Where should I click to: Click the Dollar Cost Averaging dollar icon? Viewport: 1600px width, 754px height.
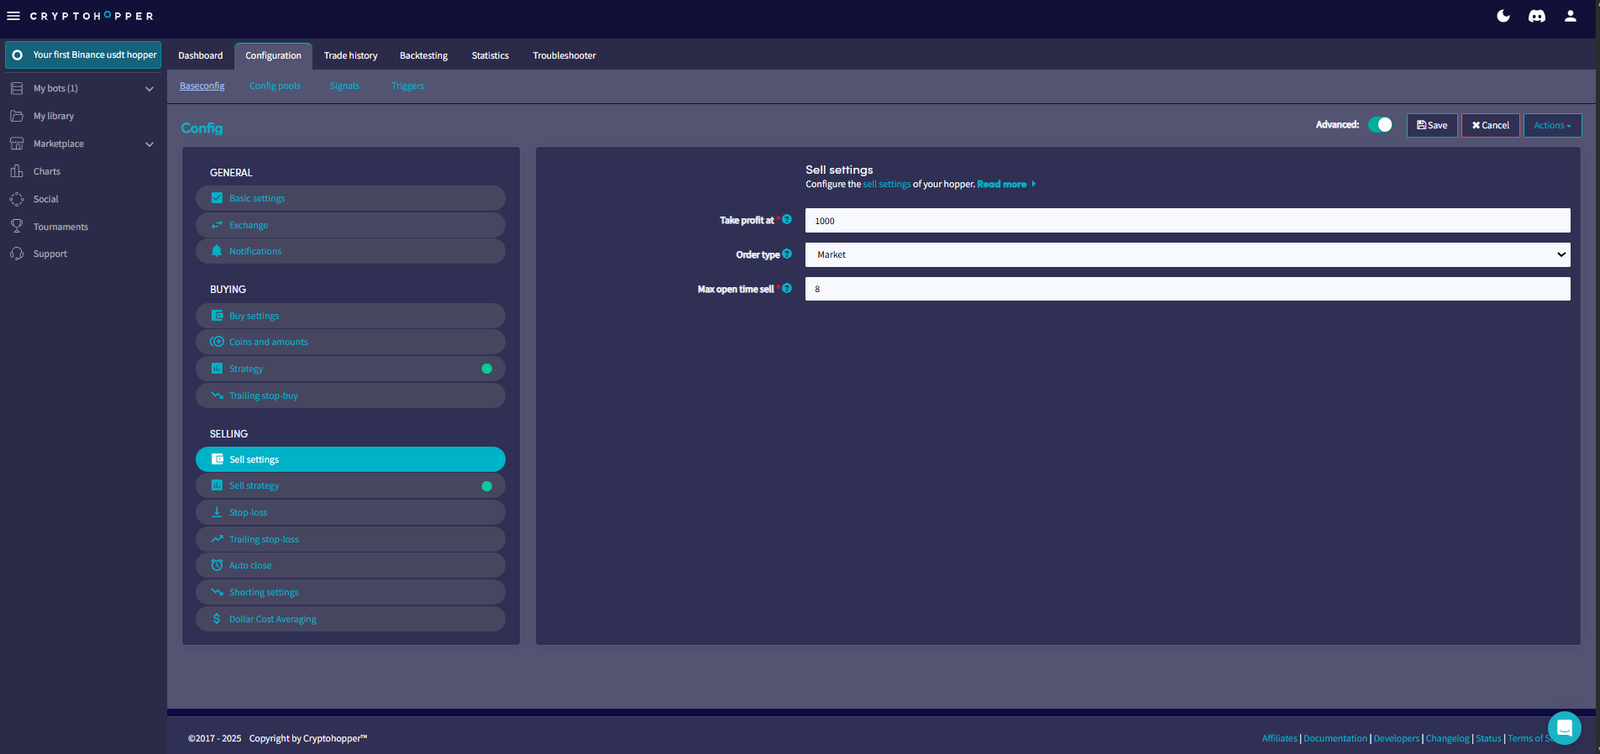(x=217, y=619)
